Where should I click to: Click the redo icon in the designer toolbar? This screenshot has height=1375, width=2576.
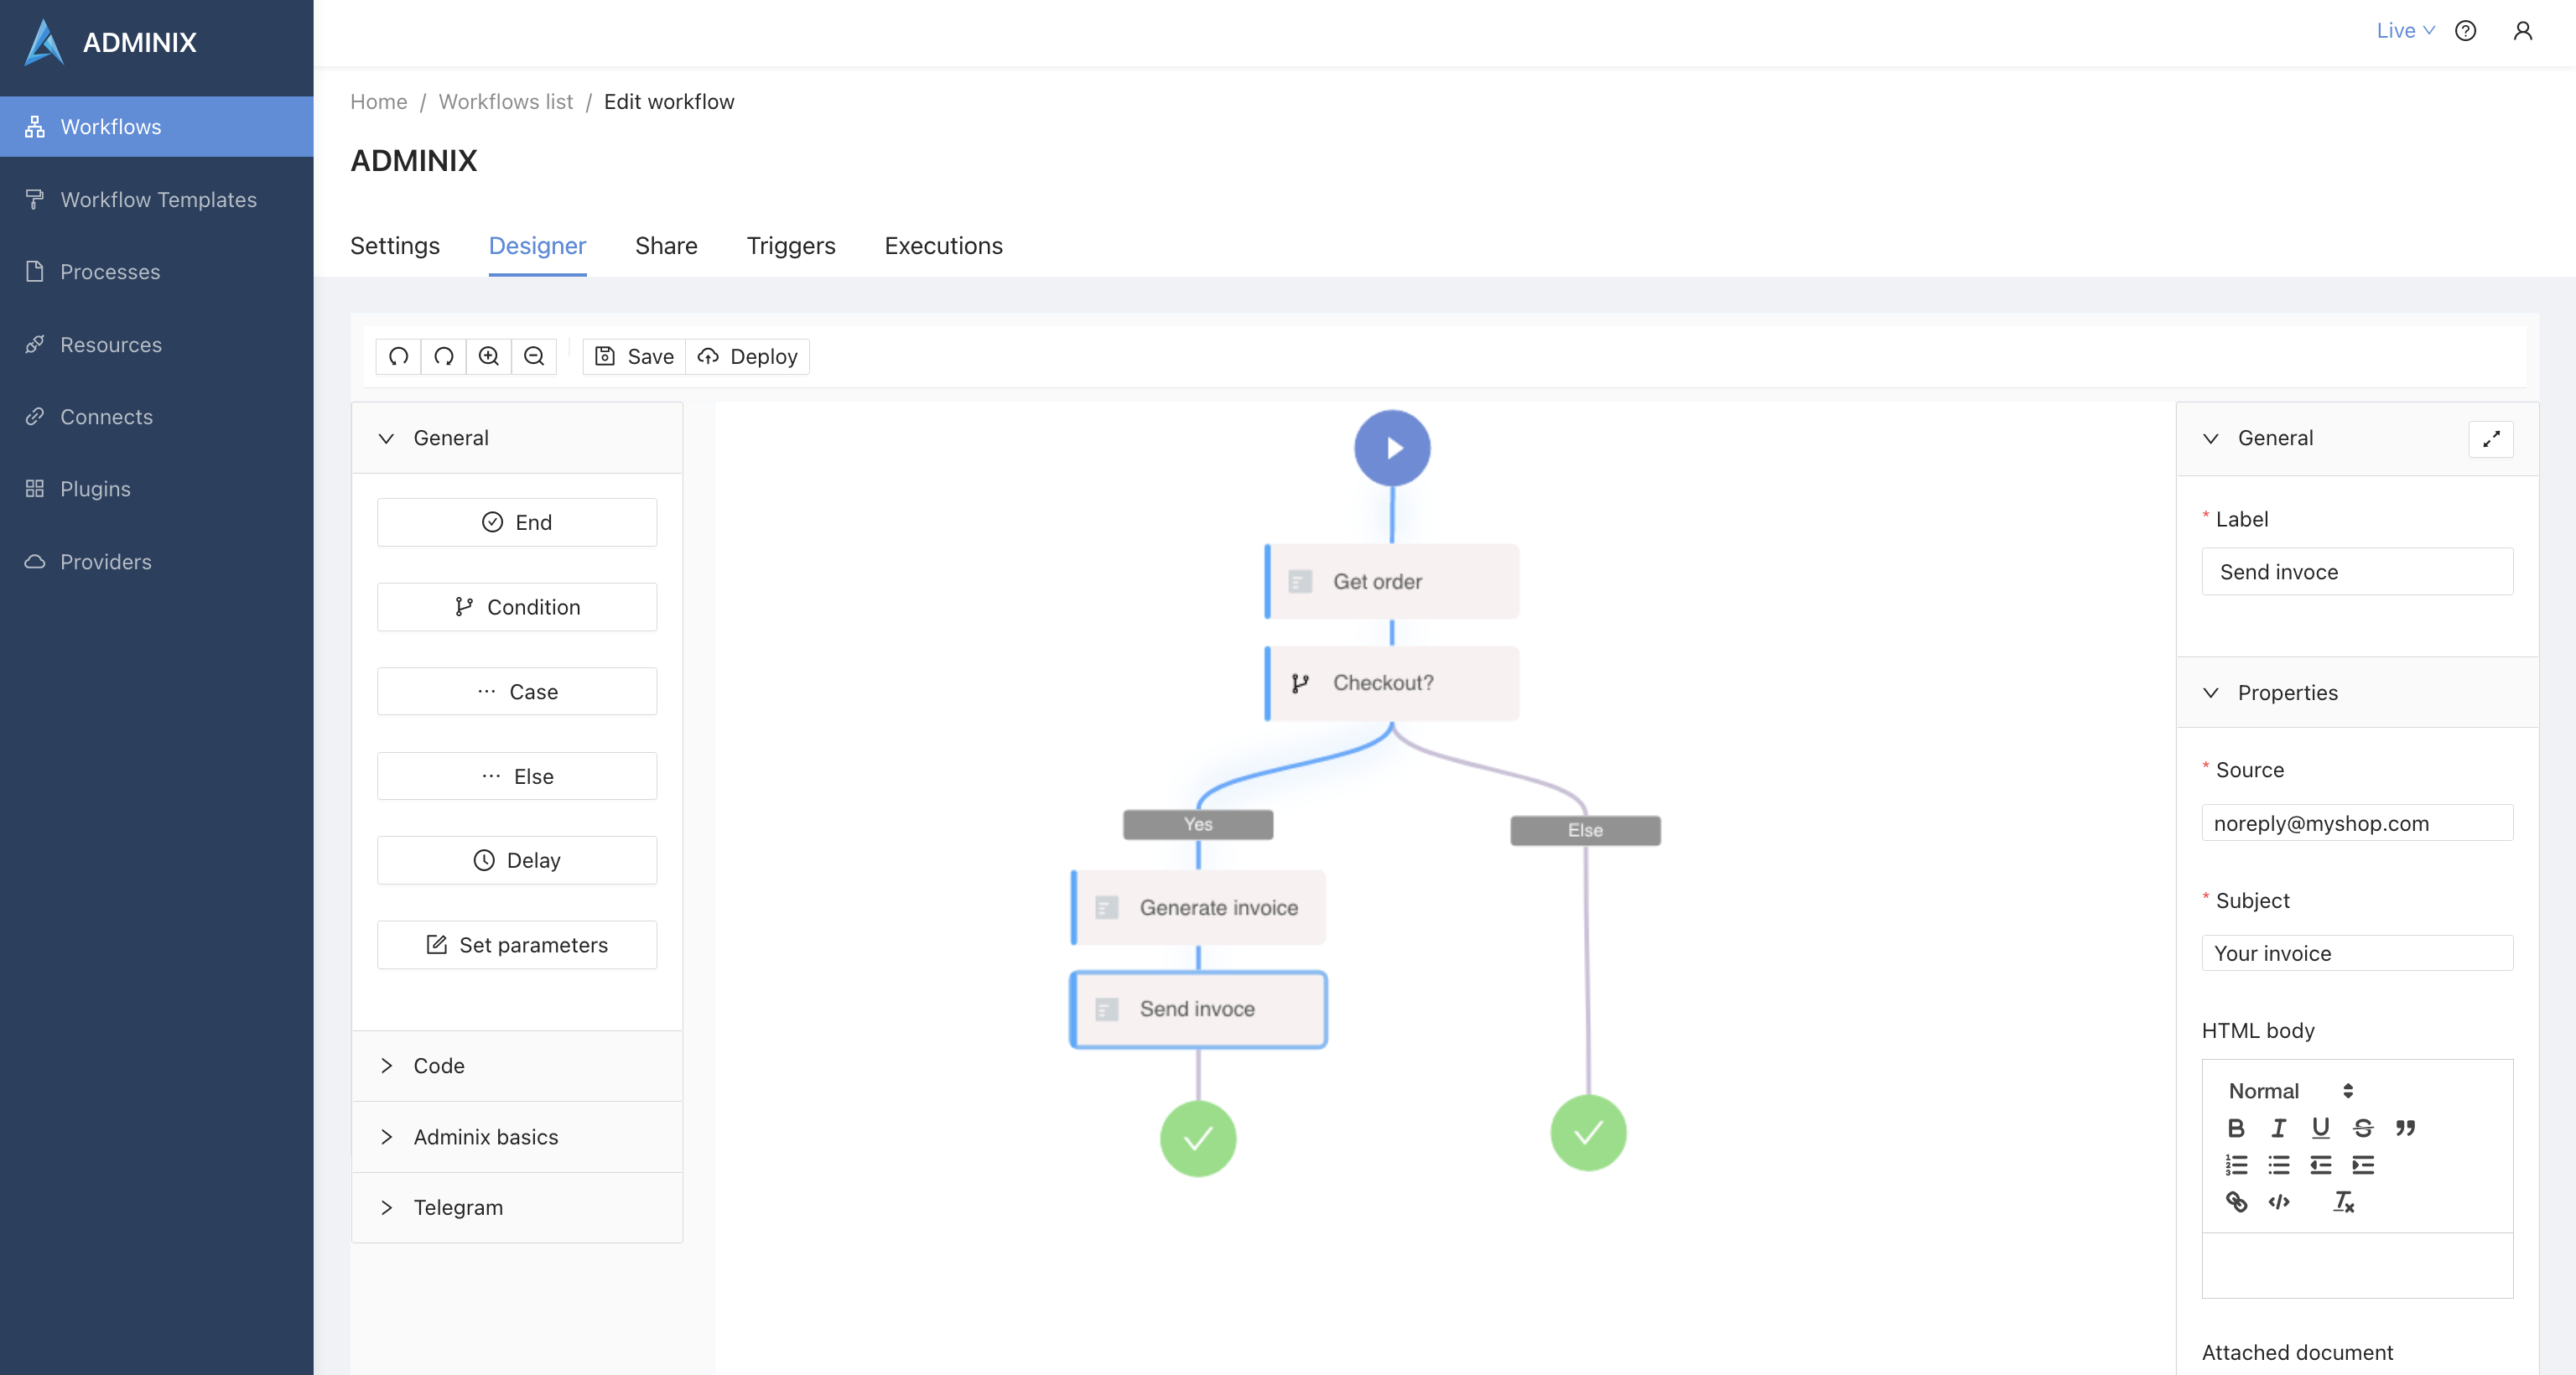tap(444, 356)
